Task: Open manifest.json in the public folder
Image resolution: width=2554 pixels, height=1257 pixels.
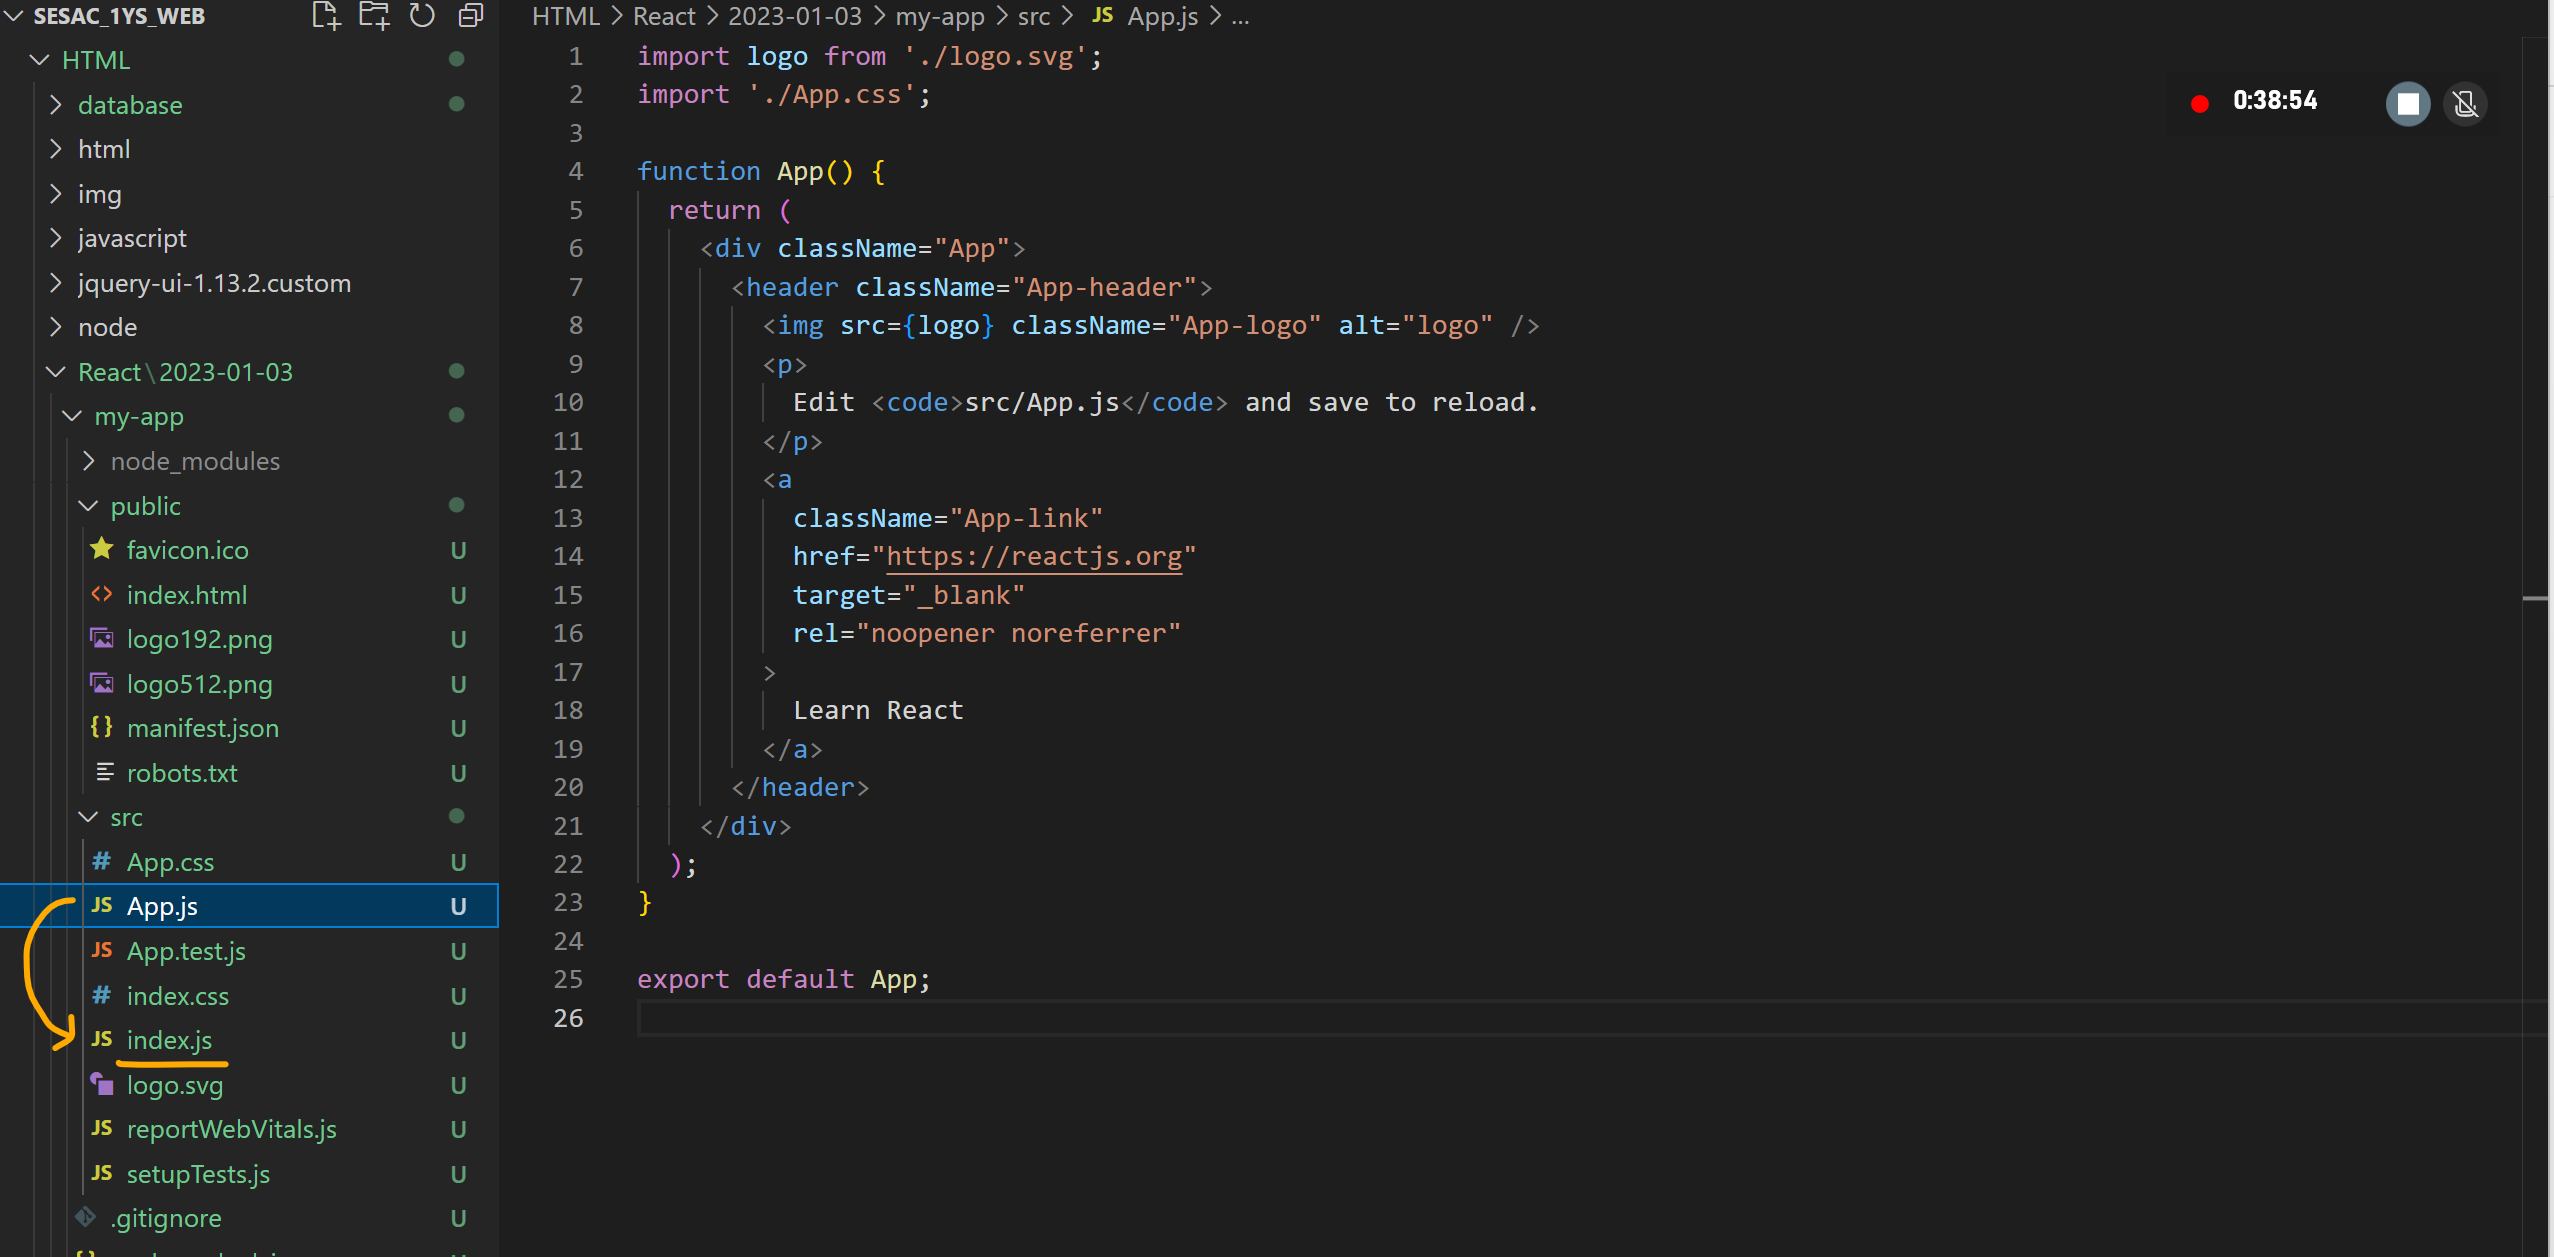Action: pyautogui.click(x=202, y=728)
